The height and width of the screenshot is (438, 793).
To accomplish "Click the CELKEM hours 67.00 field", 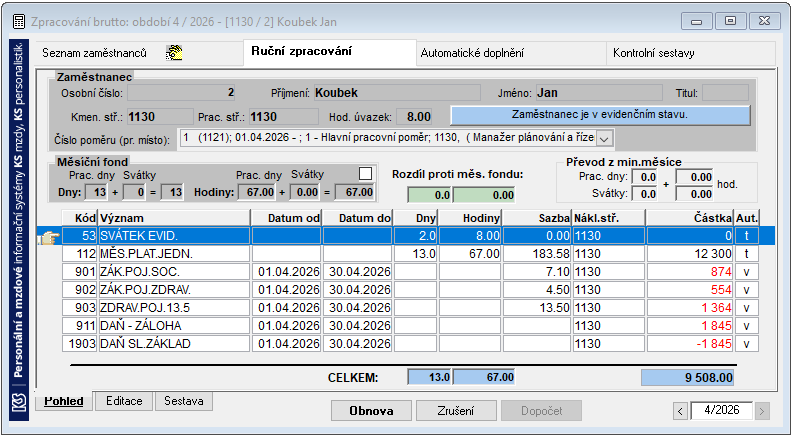I will [x=484, y=377].
